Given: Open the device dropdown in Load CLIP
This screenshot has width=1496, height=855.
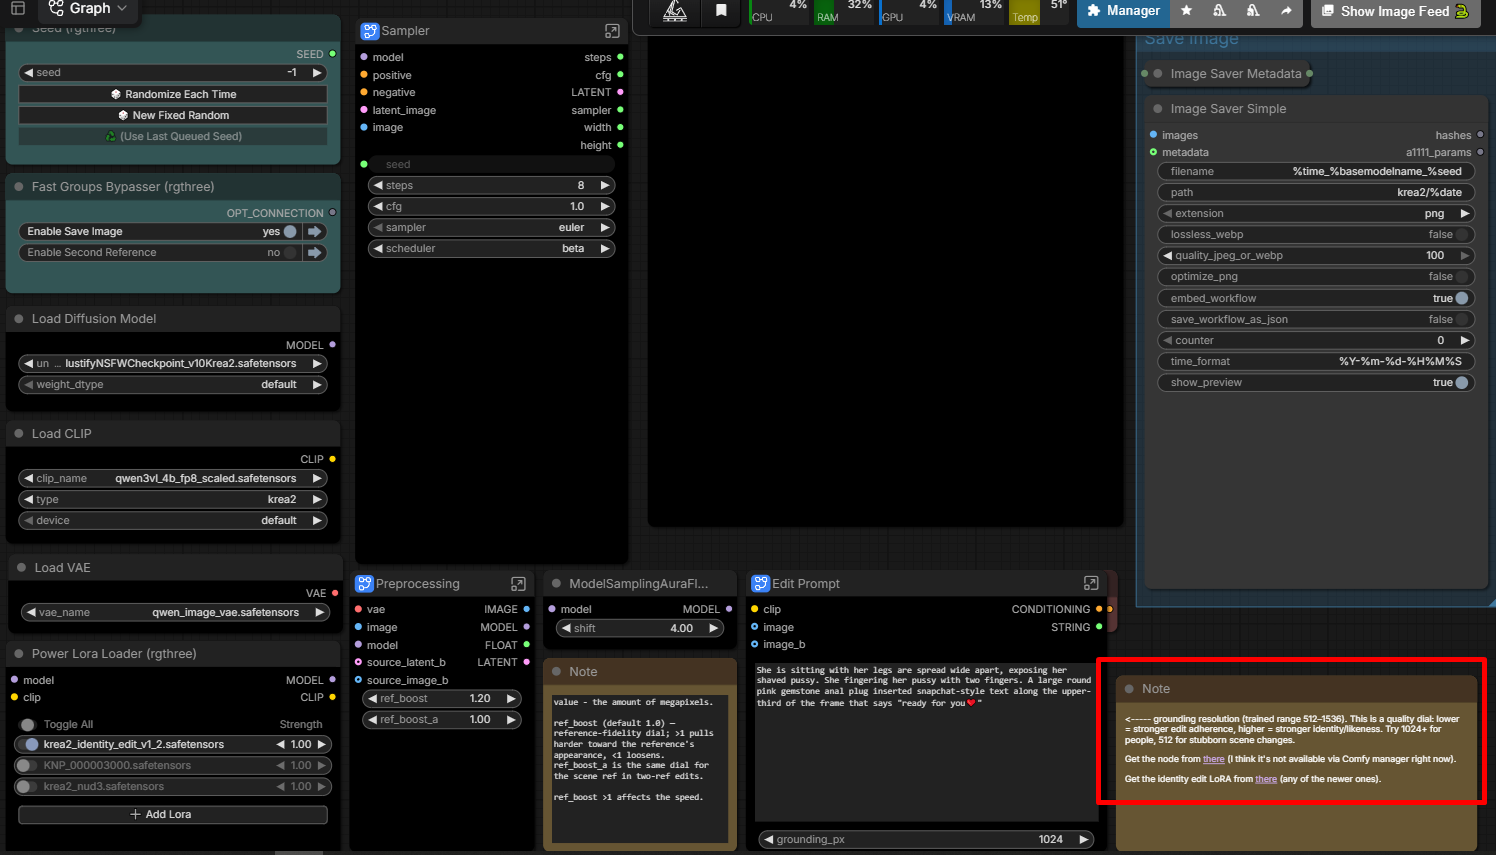Looking at the screenshot, I should (173, 521).
